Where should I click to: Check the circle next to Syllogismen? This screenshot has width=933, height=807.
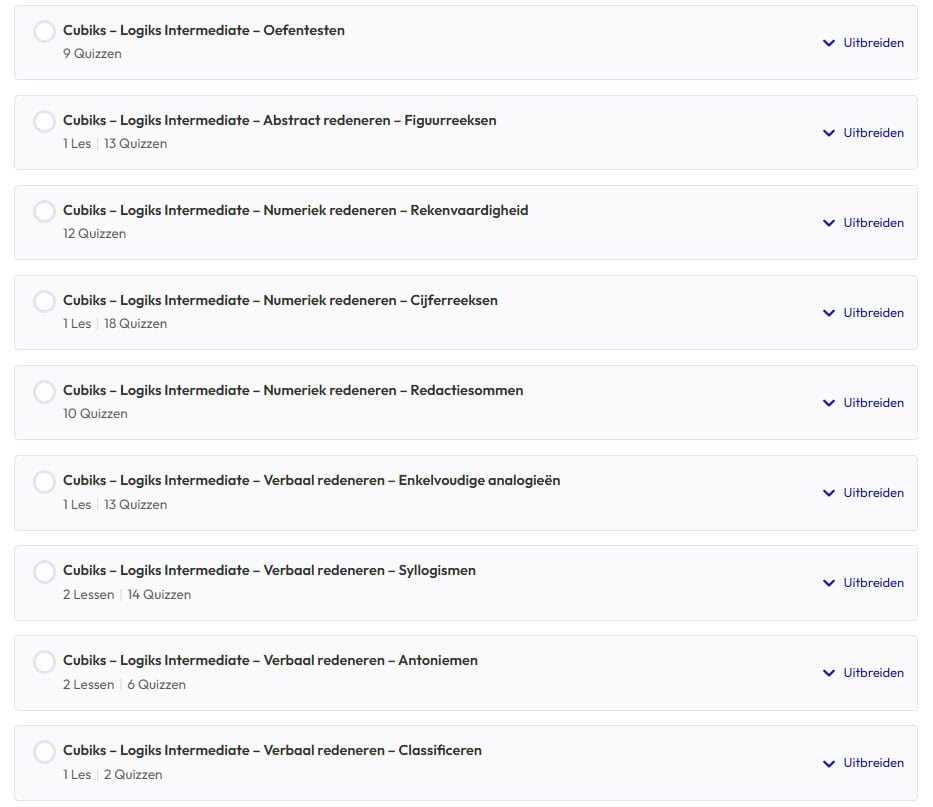pos(44,571)
